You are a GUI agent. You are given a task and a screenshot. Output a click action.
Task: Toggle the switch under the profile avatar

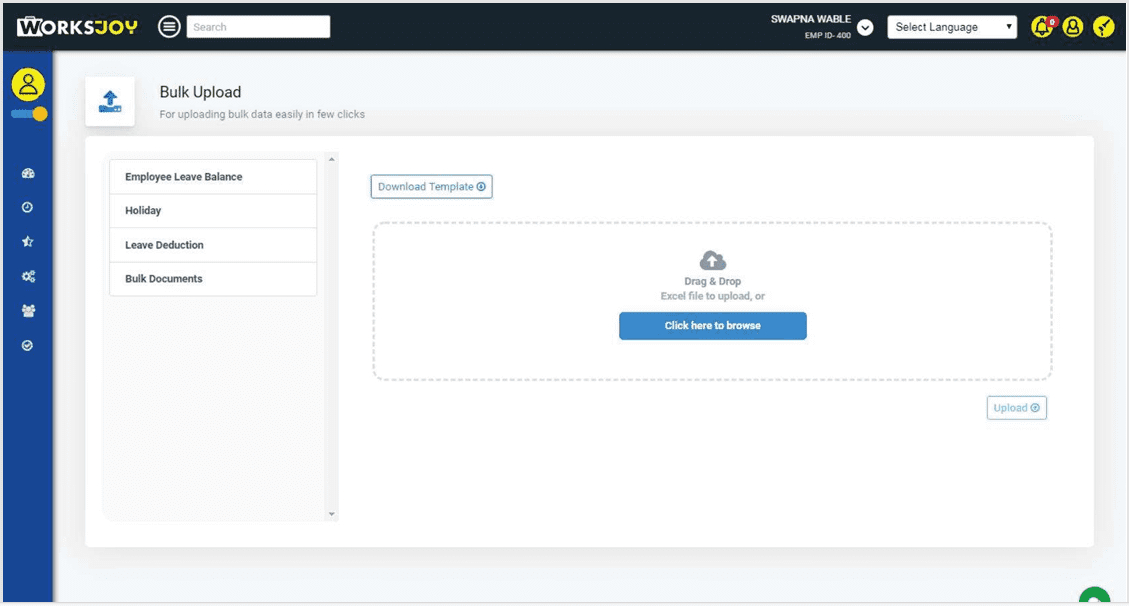coord(29,114)
